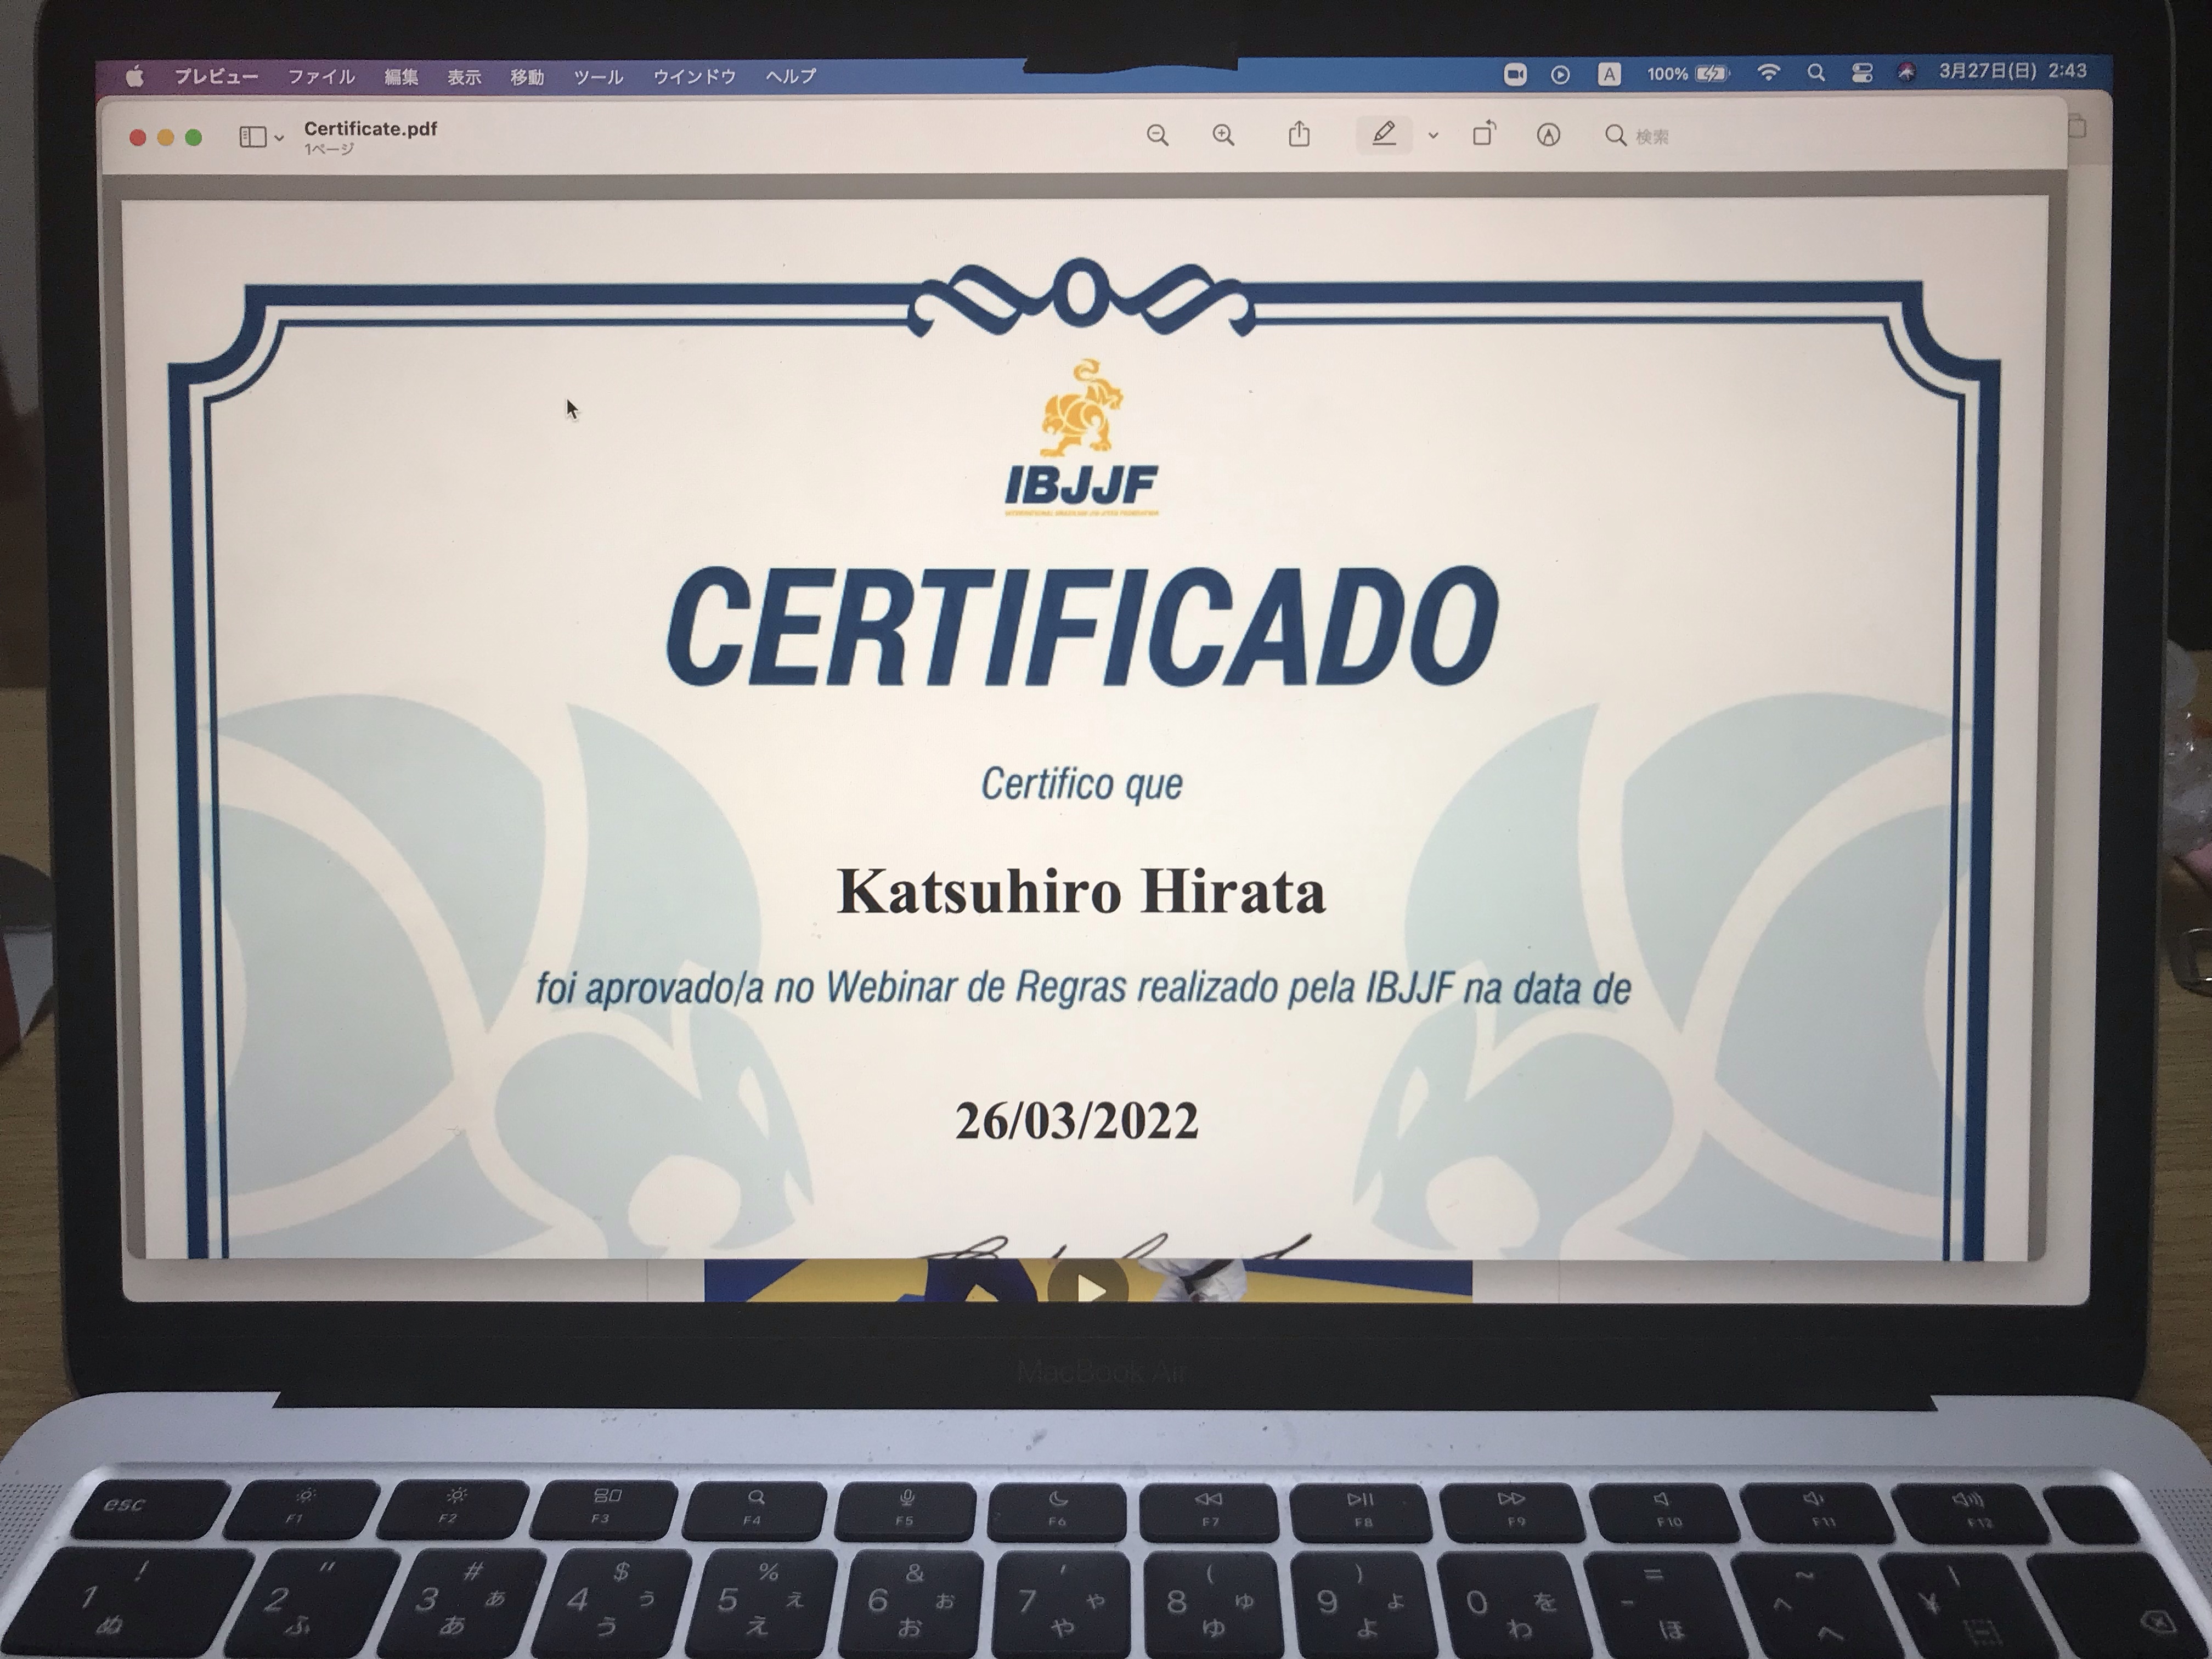Viewport: 2212px width, 1659px height.
Task: Open Spotlight search in menu bar
Action: pos(1816,72)
